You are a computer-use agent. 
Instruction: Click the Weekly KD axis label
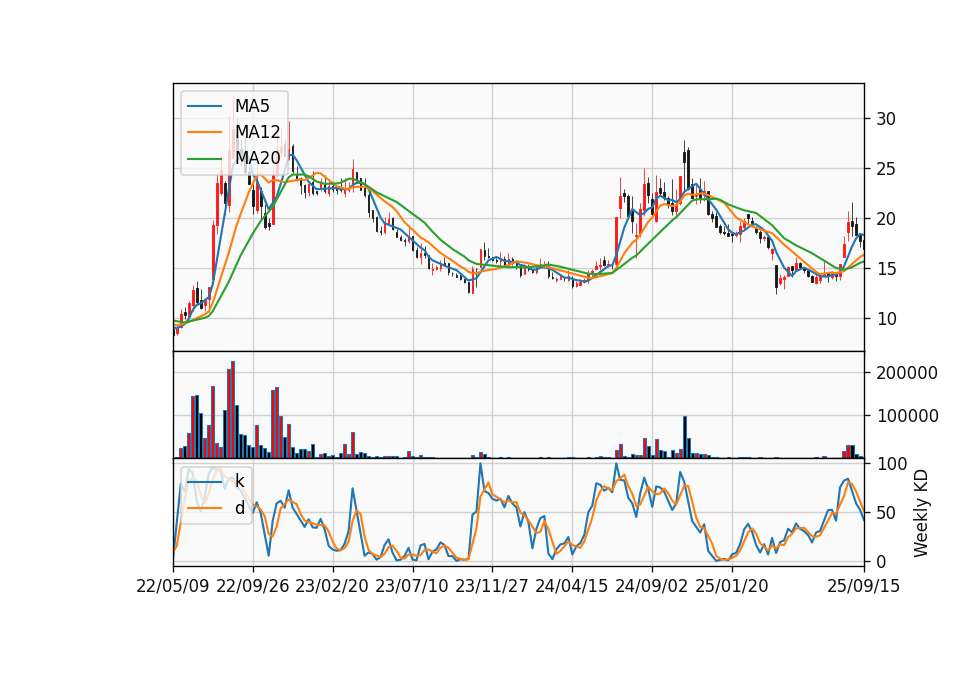921,513
